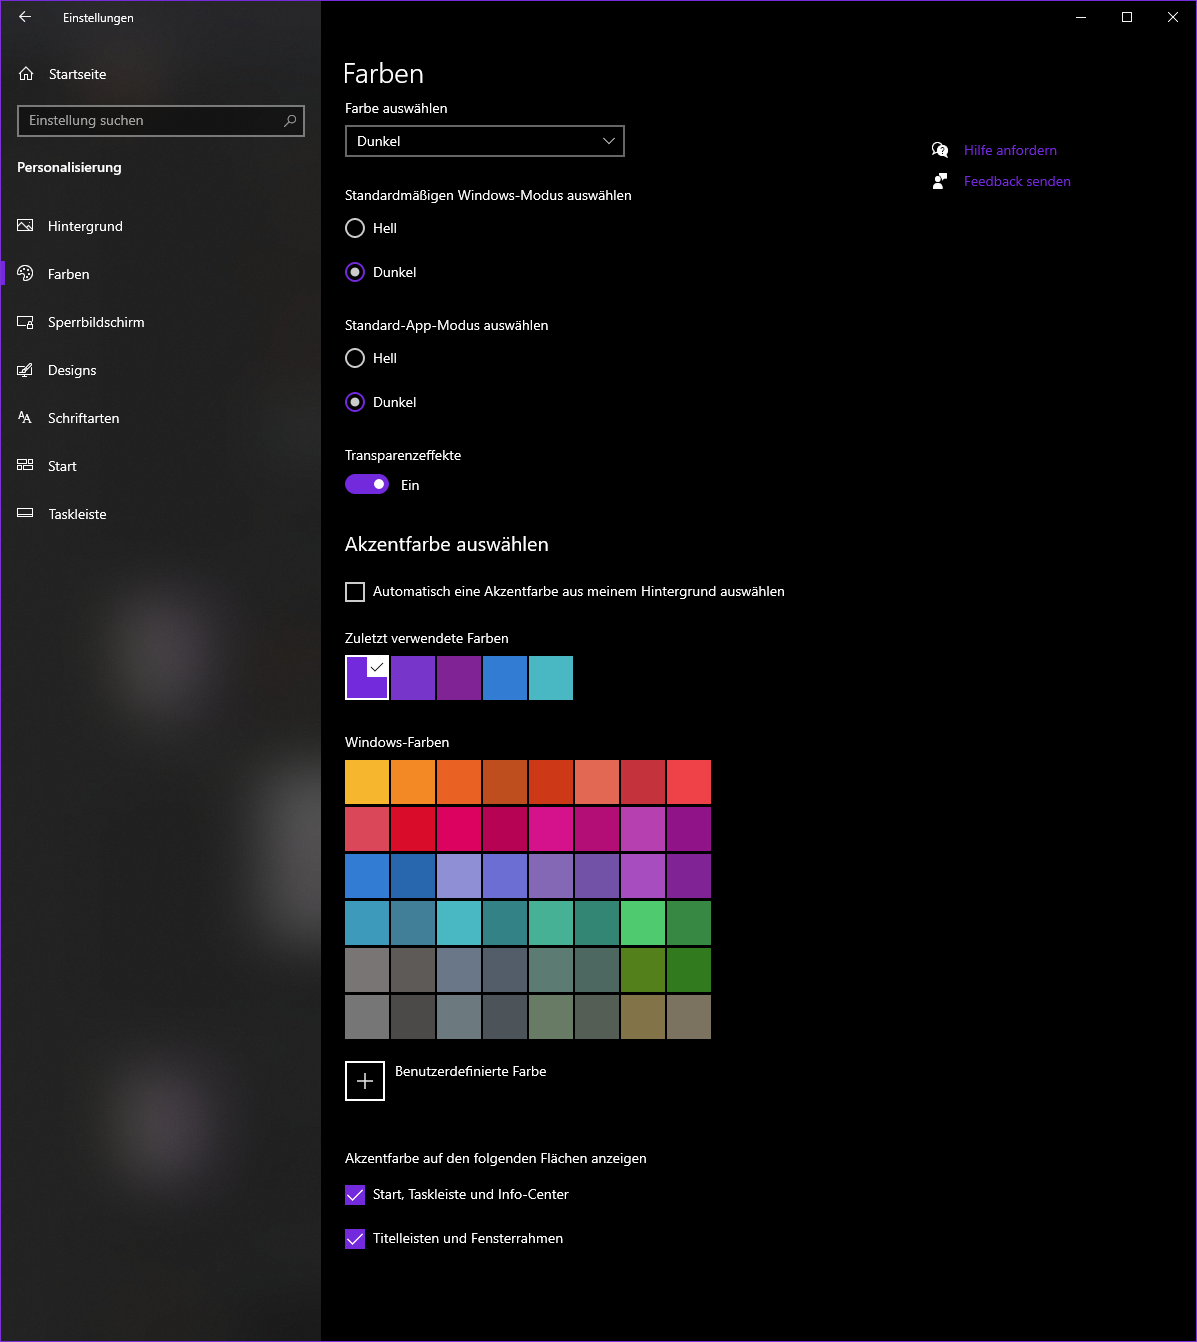Click the Hintergrund picture icon

[26, 226]
